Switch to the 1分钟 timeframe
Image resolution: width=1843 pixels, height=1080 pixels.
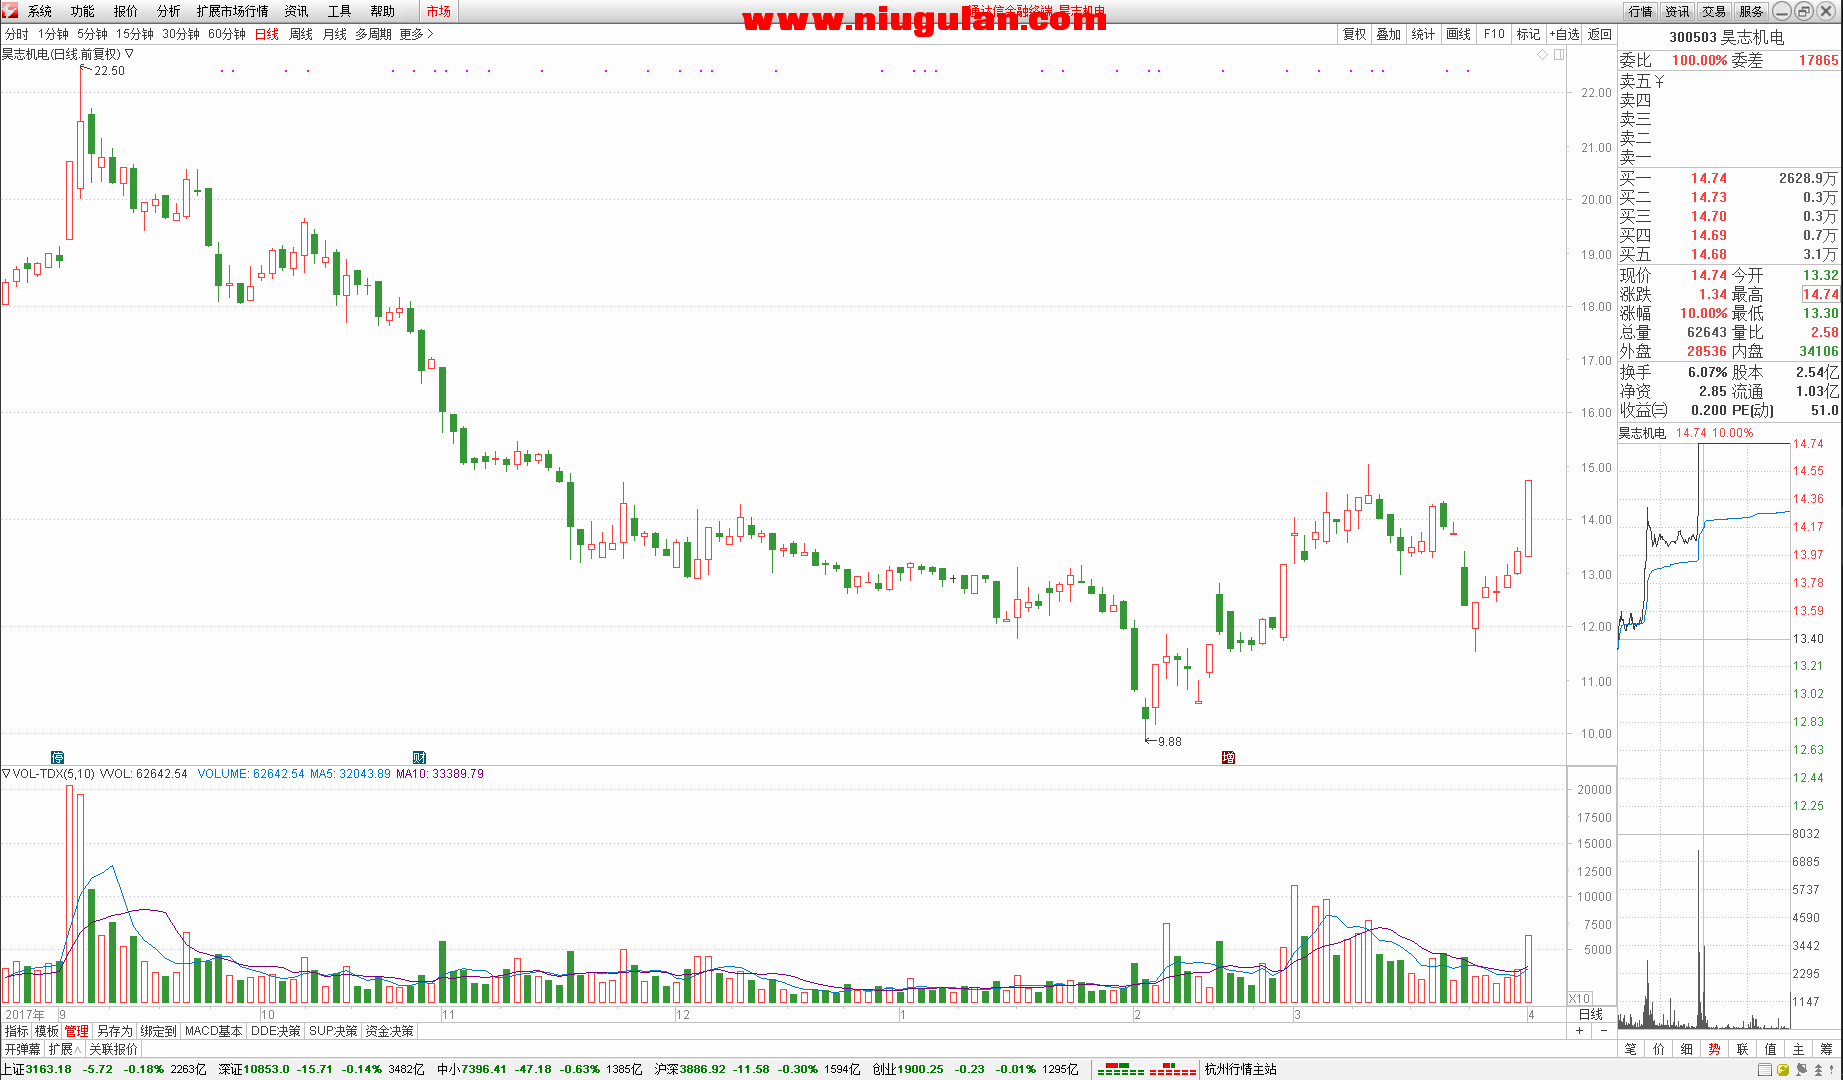pos(53,34)
